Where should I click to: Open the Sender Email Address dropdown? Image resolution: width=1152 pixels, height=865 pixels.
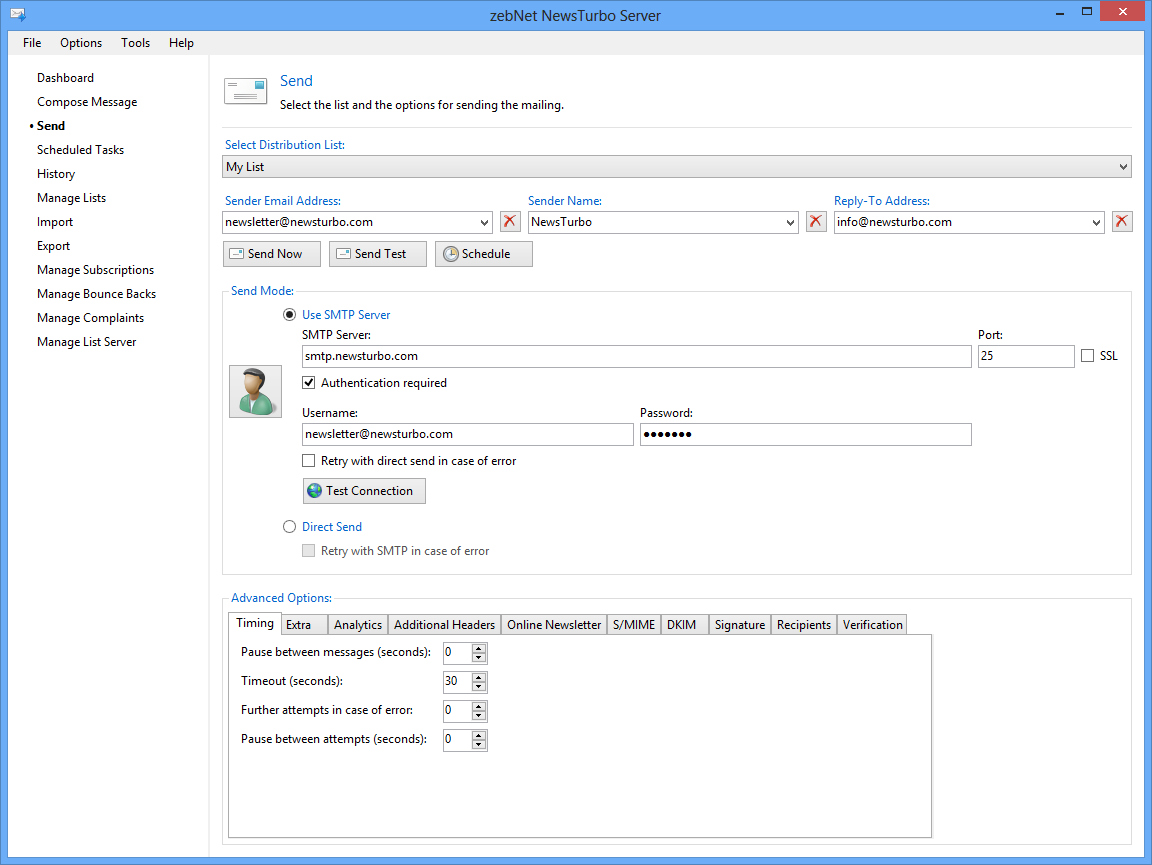click(x=484, y=222)
